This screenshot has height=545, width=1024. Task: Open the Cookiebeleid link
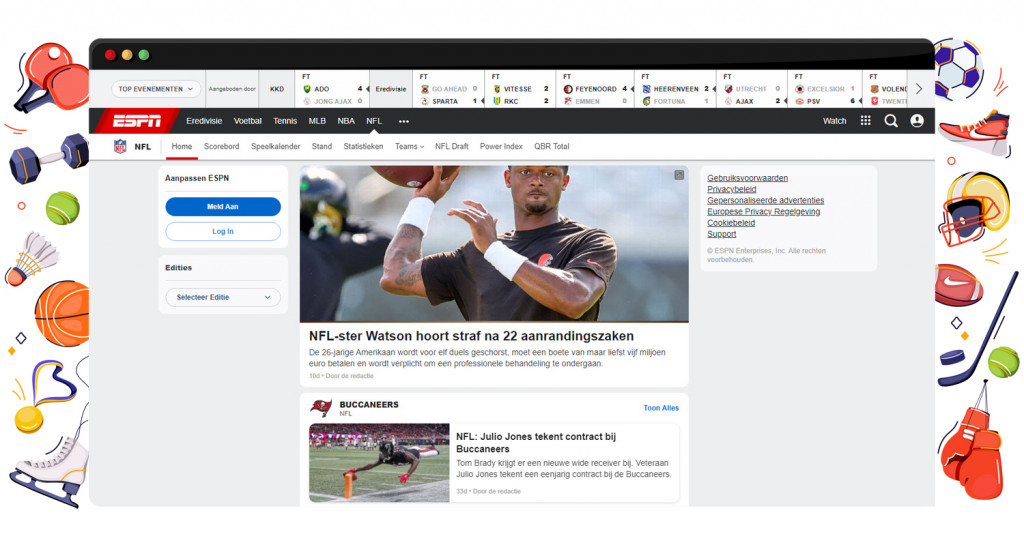(731, 223)
